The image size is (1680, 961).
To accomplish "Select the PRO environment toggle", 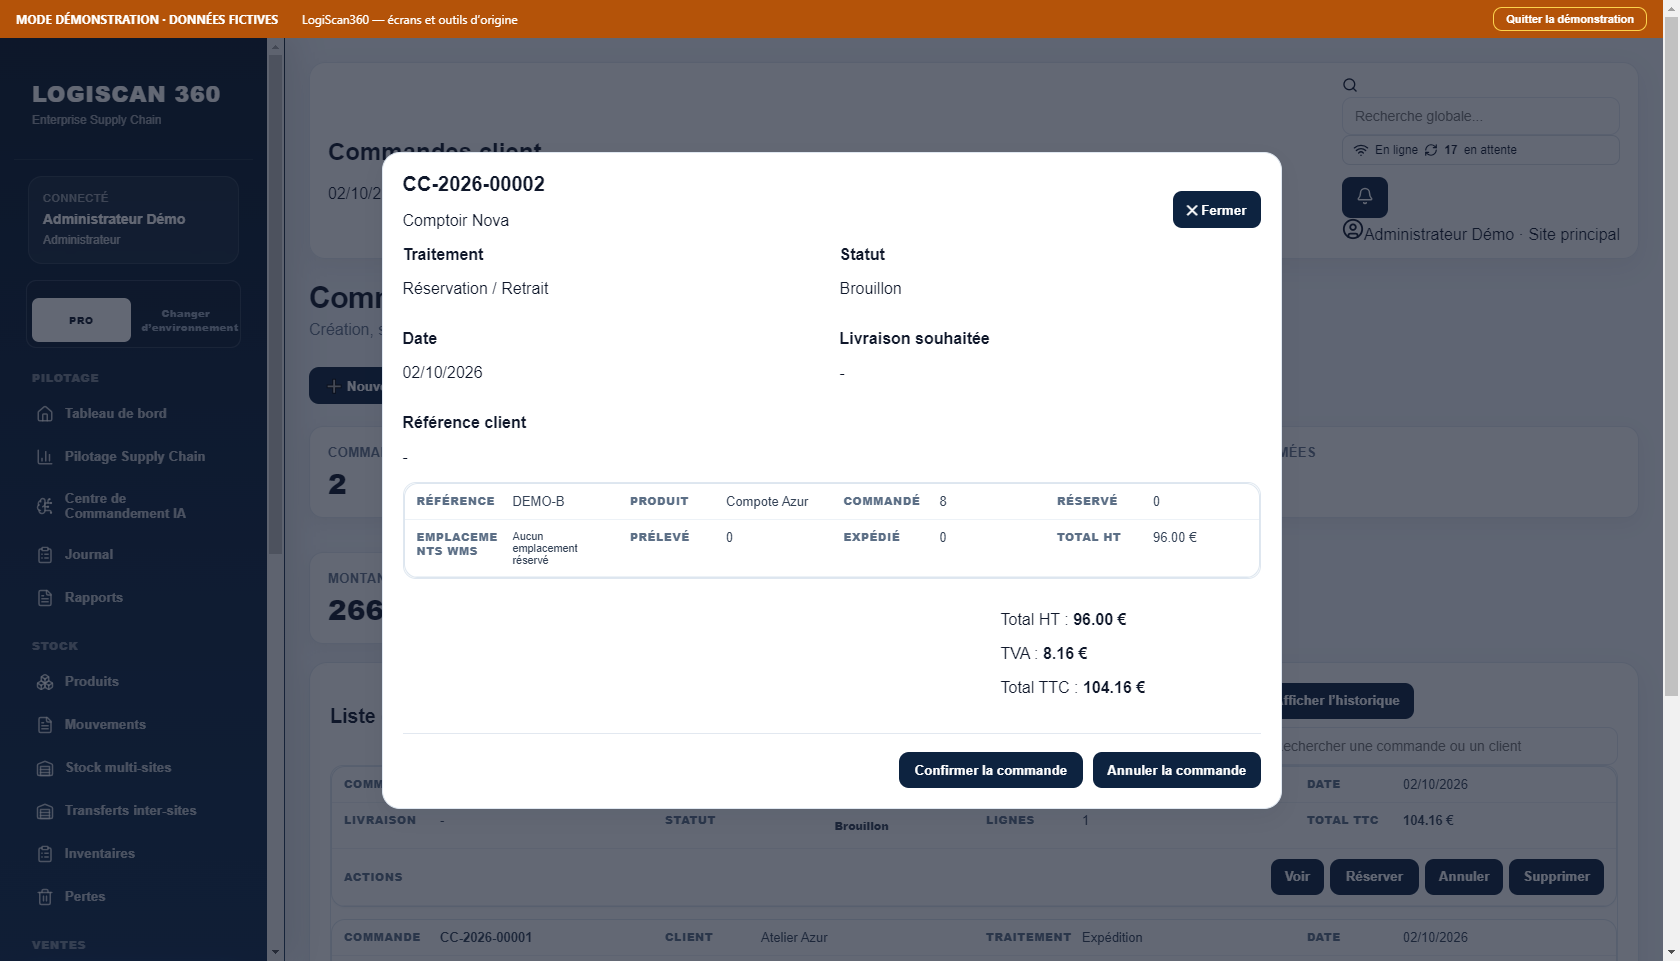I will (x=81, y=320).
